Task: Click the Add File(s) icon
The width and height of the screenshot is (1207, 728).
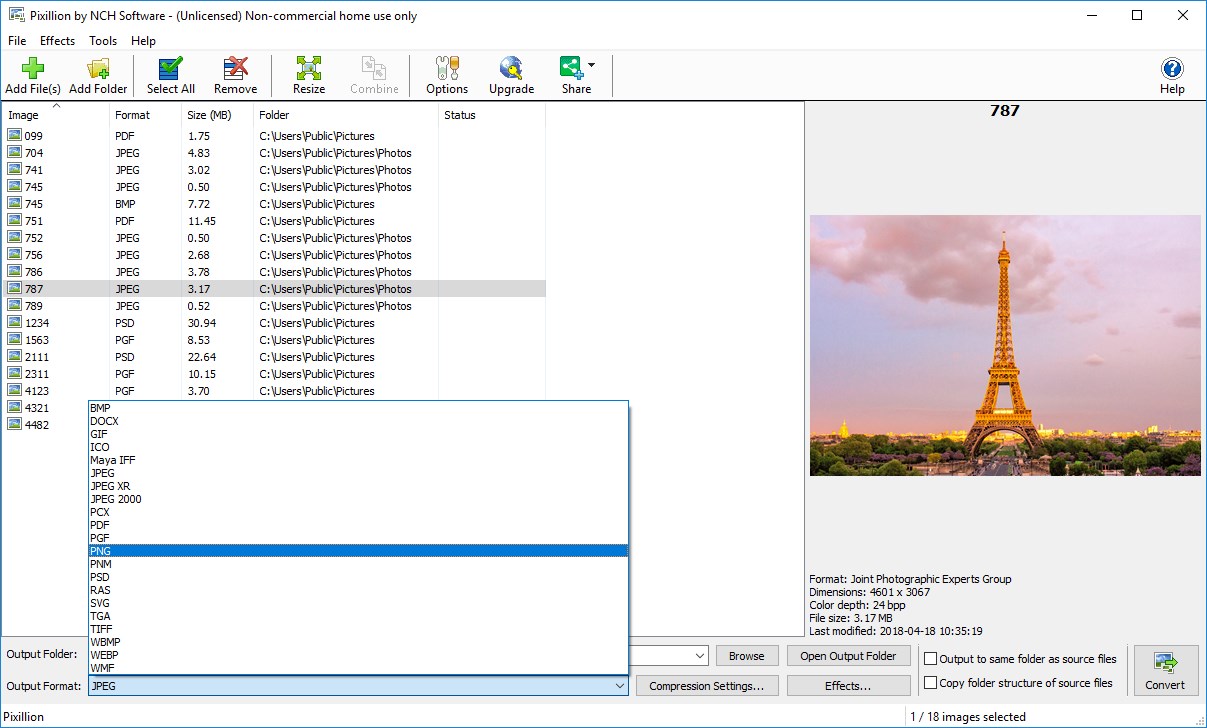Action: point(32,70)
